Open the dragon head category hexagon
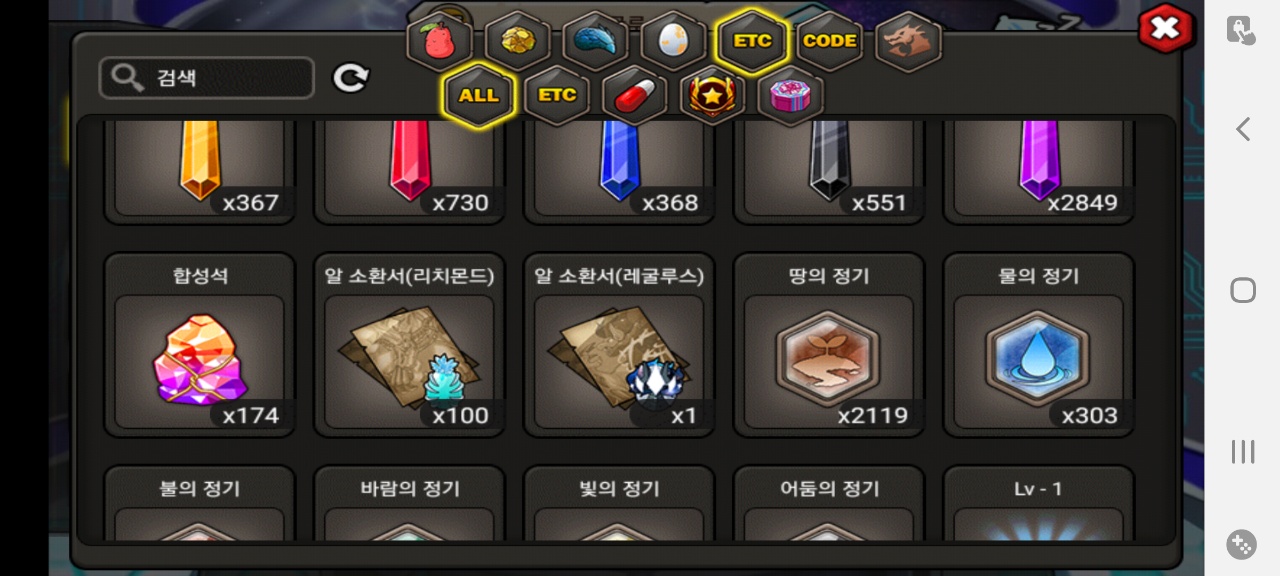 point(909,41)
